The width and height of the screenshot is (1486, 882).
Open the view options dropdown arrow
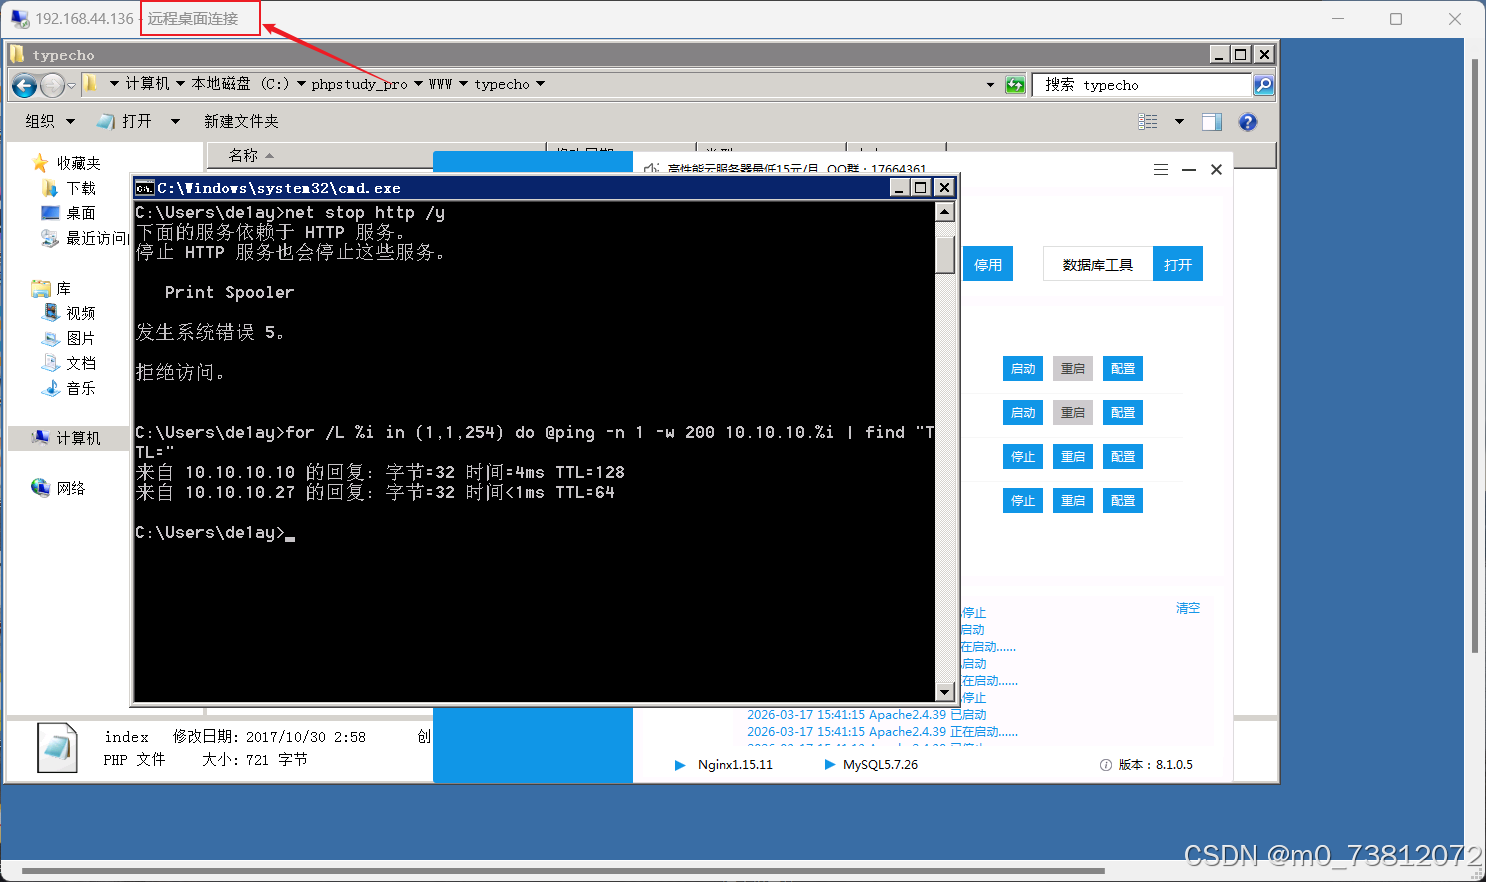(1179, 122)
